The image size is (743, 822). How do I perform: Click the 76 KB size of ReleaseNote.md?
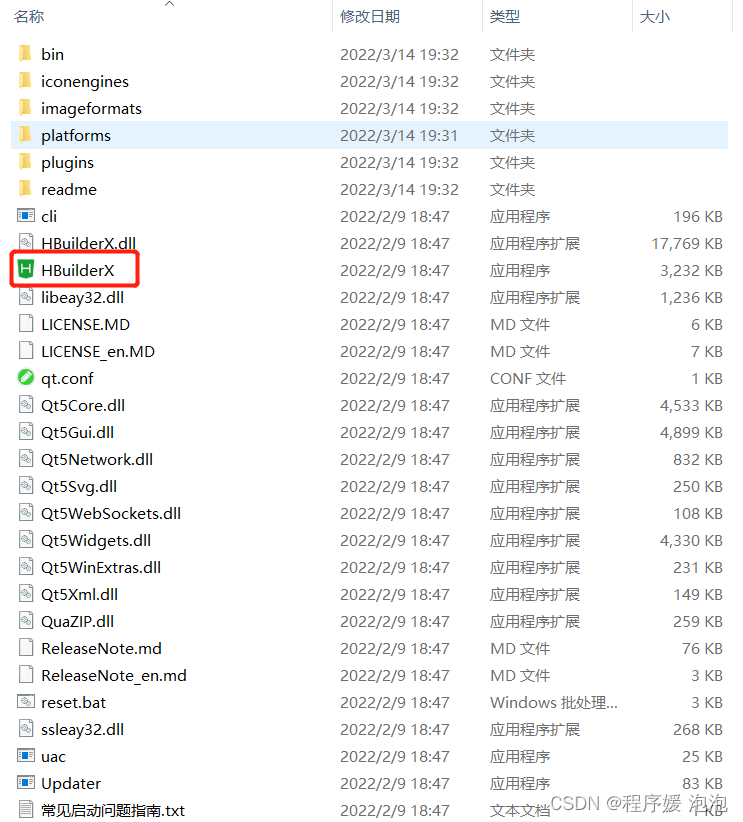click(702, 648)
